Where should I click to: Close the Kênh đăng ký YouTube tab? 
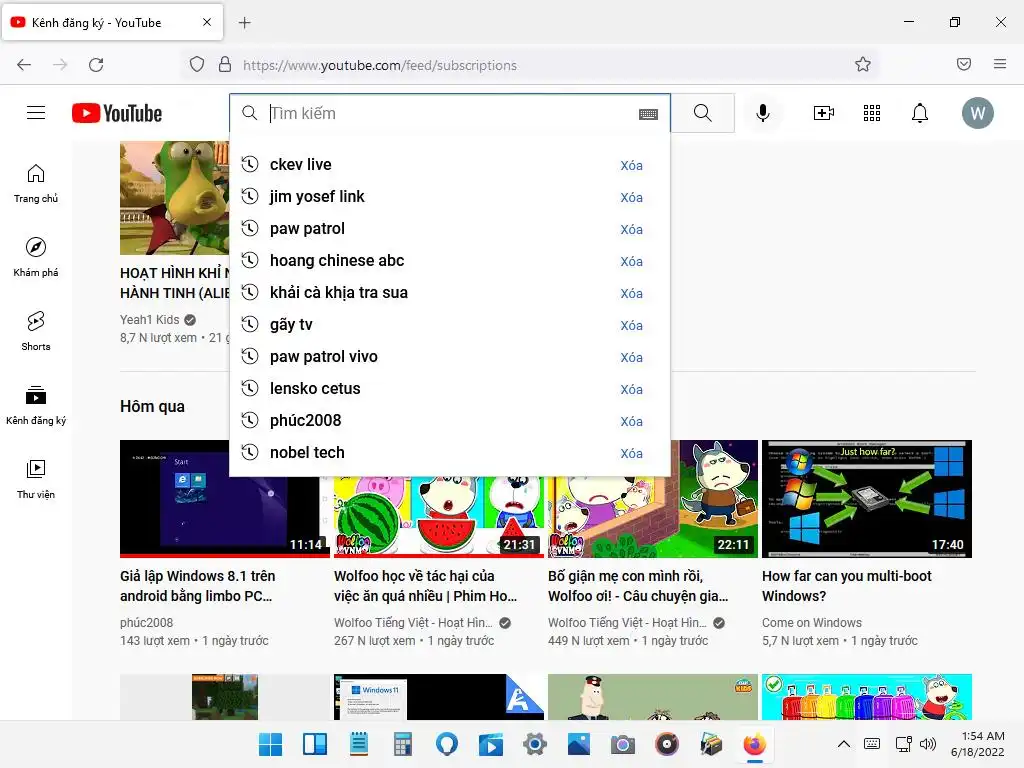coord(207,22)
